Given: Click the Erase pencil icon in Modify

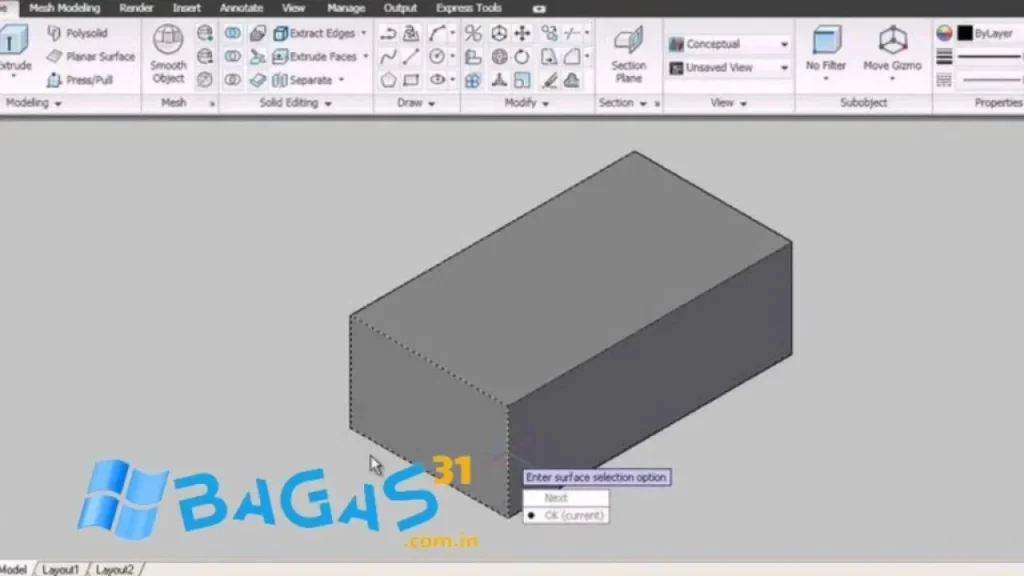Looking at the screenshot, I should tap(549, 80).
